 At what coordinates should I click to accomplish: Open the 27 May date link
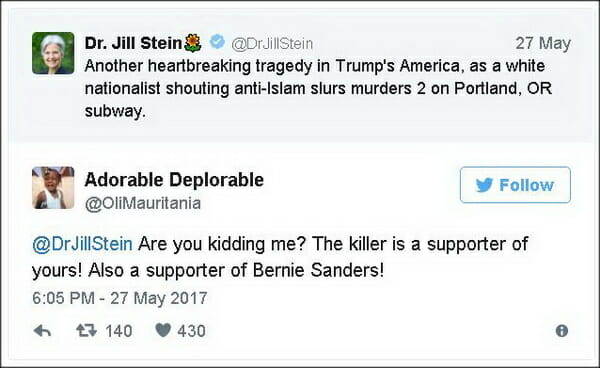tap(543, 43)
